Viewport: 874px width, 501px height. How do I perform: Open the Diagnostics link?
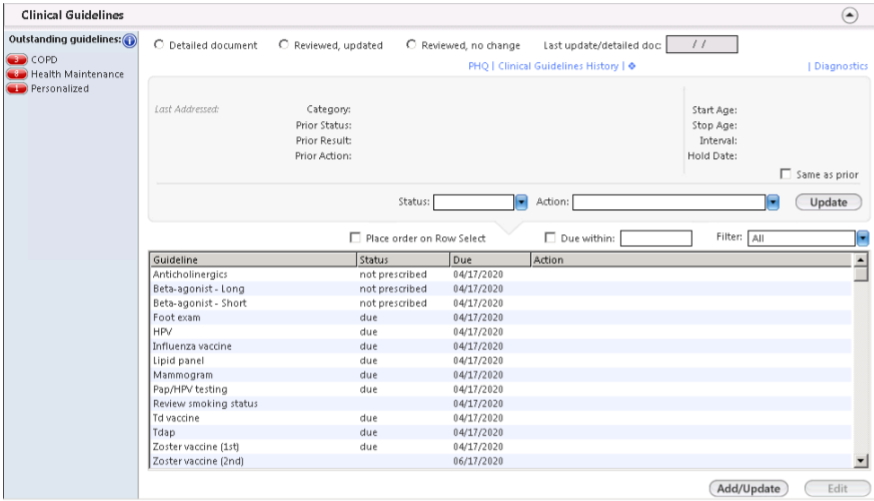coord(841,66)
